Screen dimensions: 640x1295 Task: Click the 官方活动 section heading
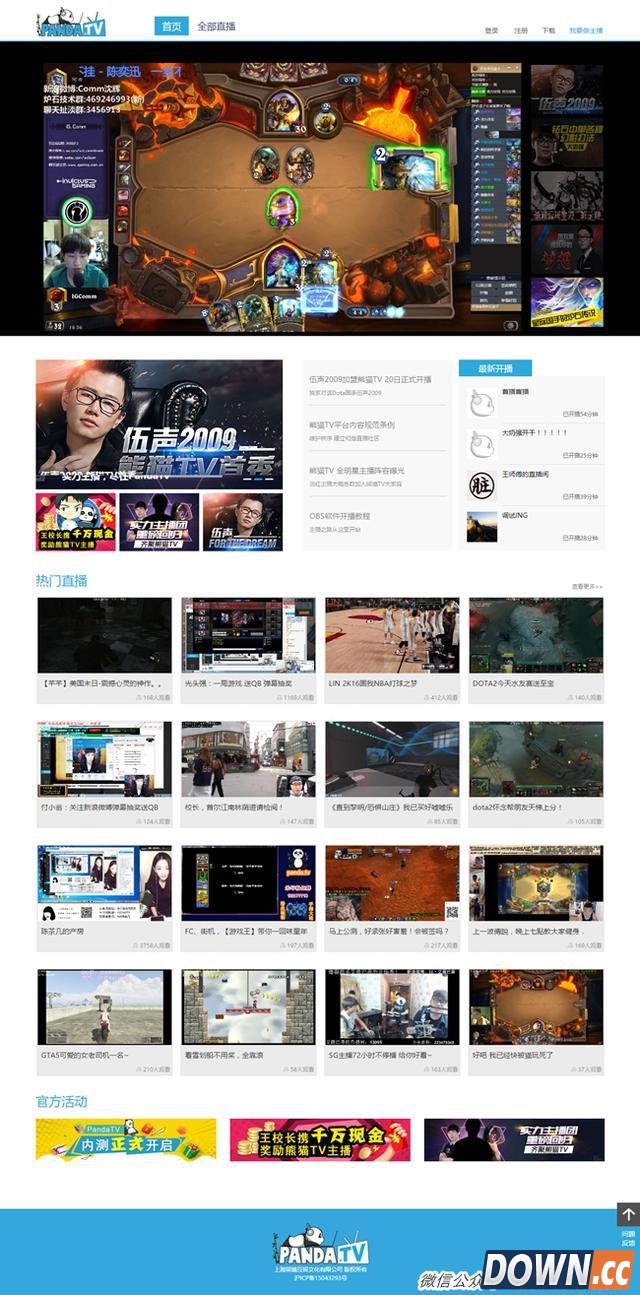pos(62,1102)
